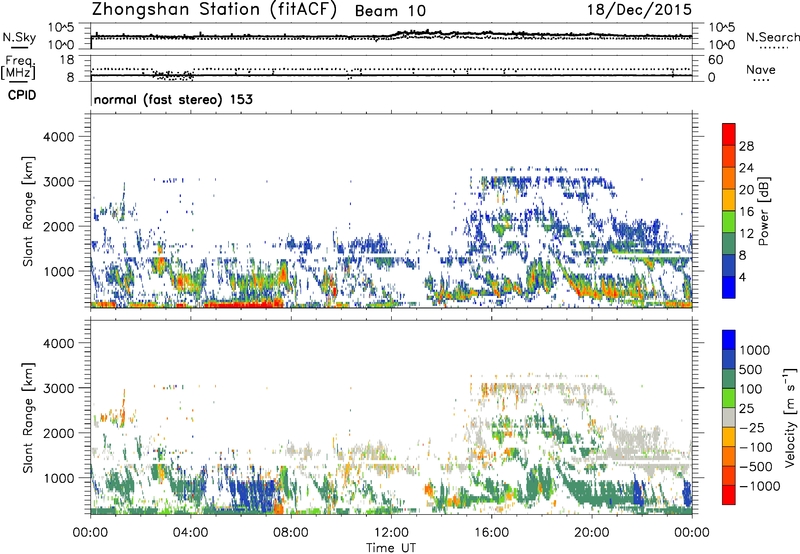The height and width of the screenshot is (554, 800).
Task: Click the power colorbar segment between 24 and 28
Action: (x=729, y=156)
